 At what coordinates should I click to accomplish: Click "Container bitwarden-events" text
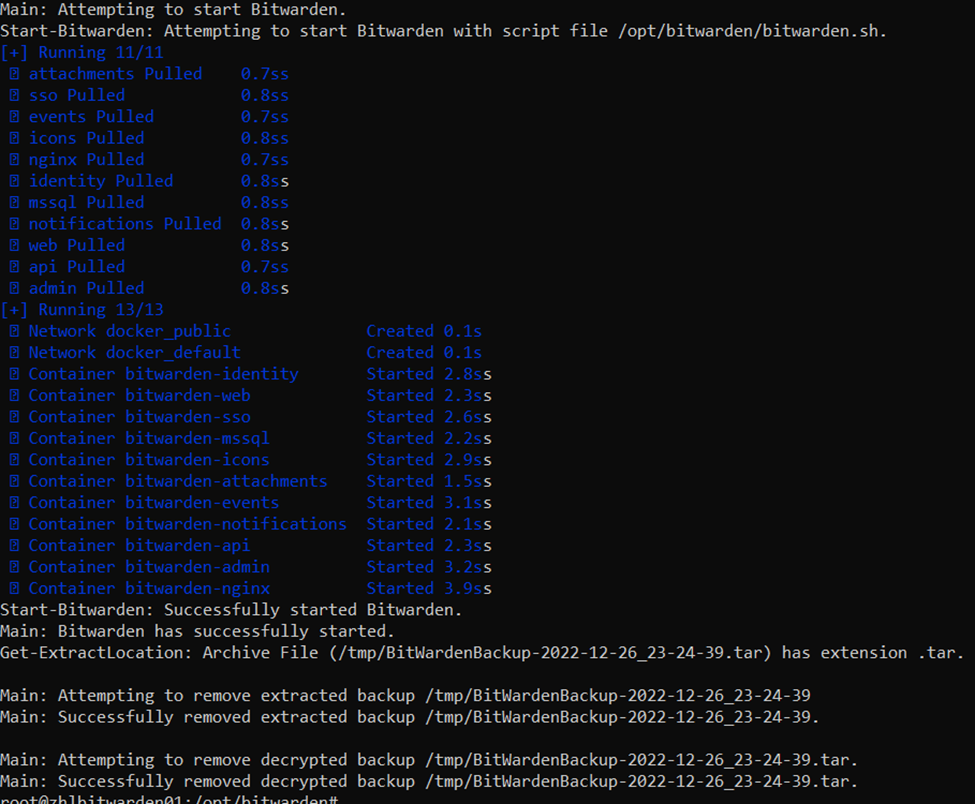[154, 503]
